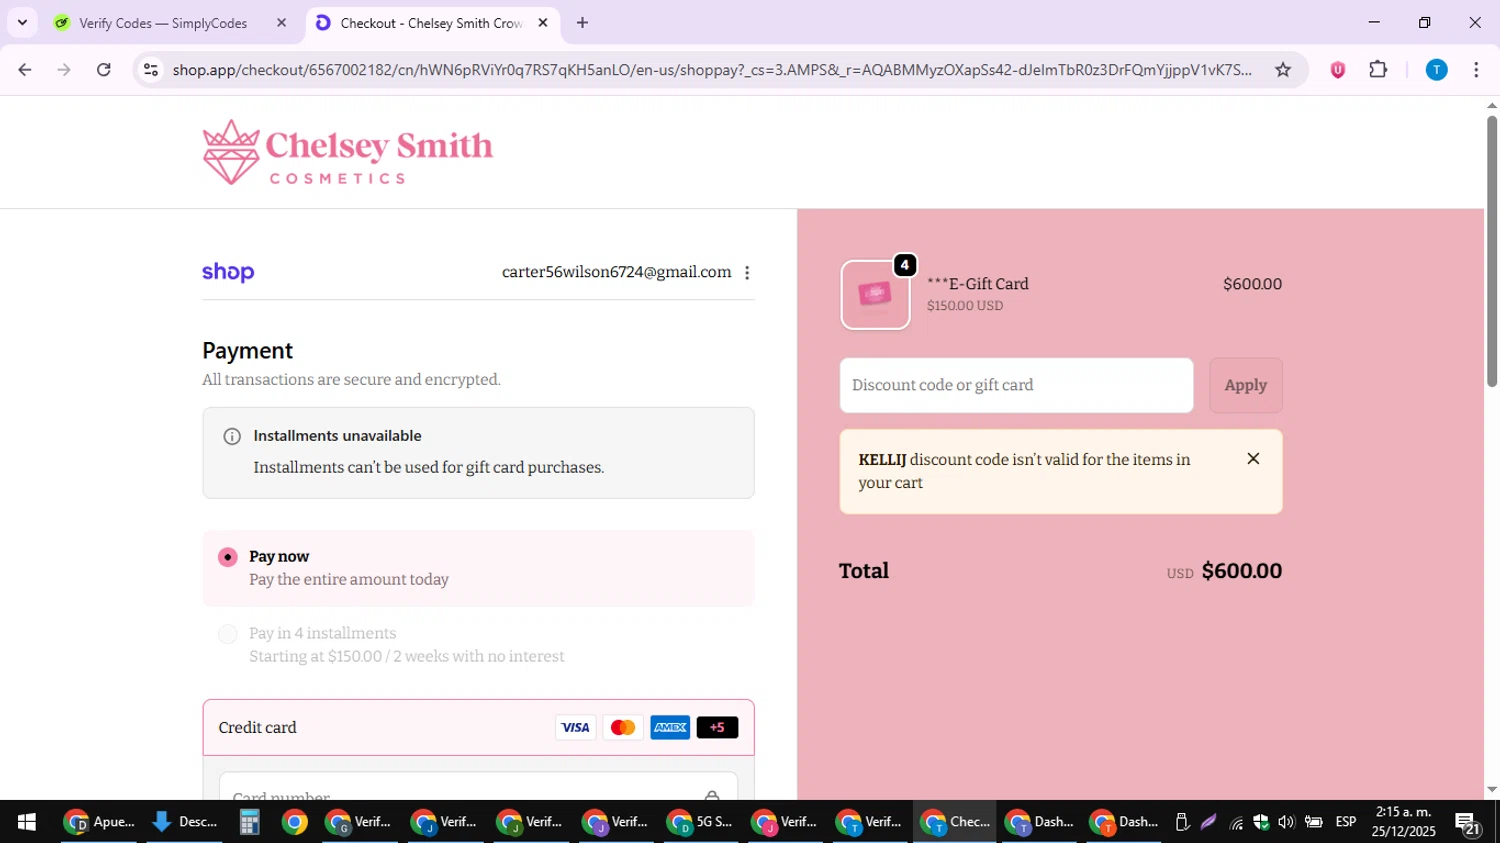This screenshot has width=1500, height=843.
Task: Click the ***E-Gift Card item name
Action: [978, 284]
